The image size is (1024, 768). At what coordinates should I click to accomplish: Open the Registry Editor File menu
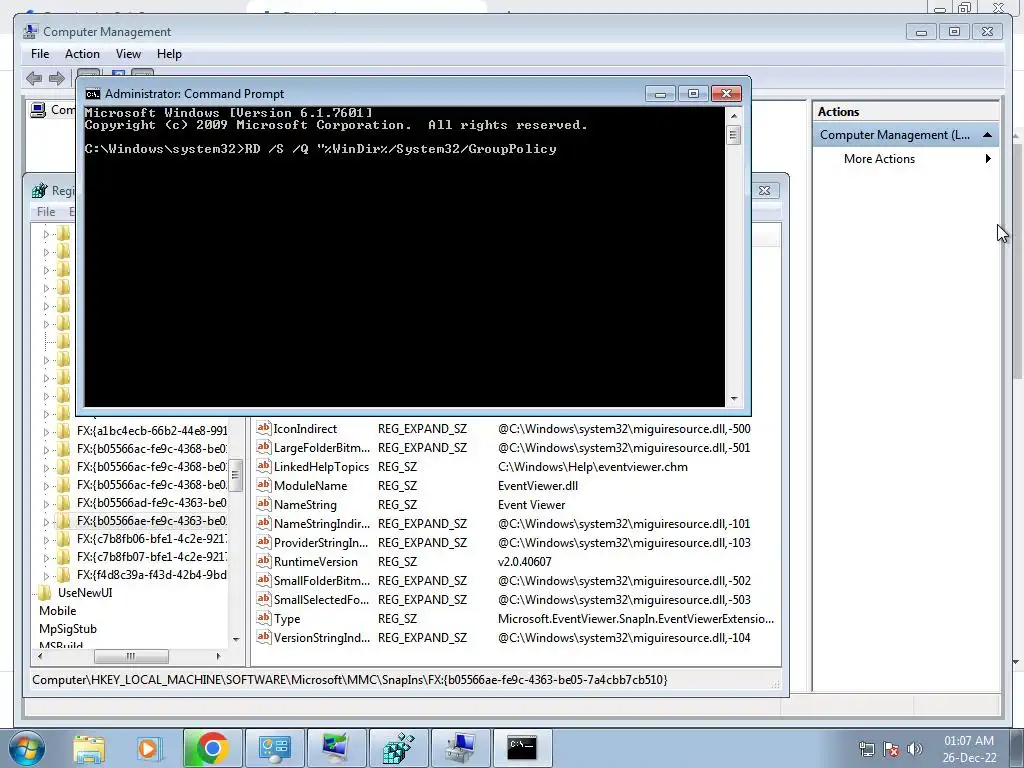point(46,212)
